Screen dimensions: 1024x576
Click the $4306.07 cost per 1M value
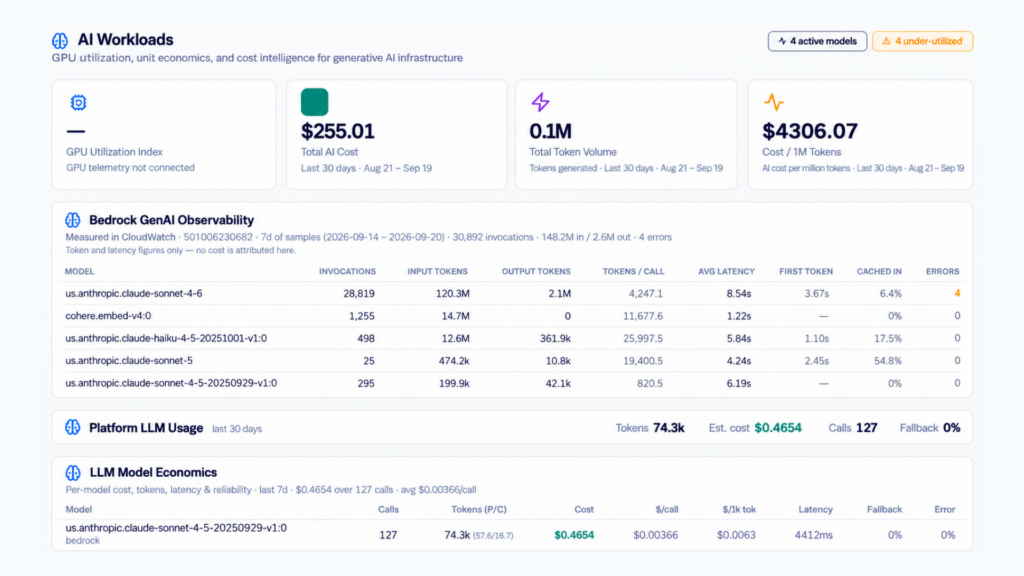pos(810,131)
